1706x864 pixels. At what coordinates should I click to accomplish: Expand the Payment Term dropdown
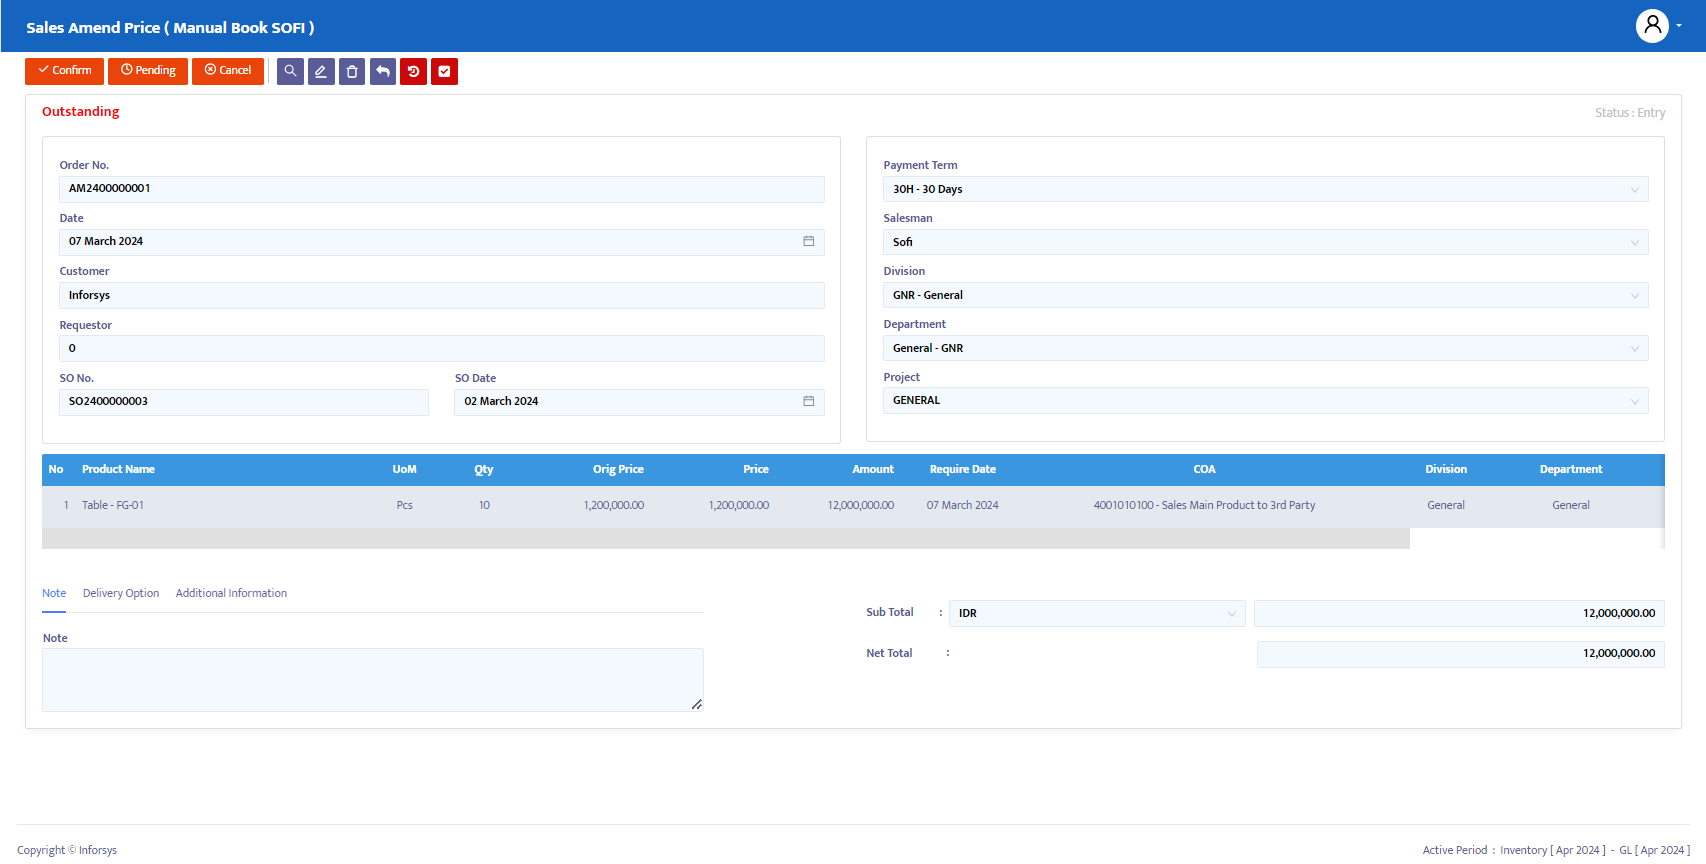(x=1266, y=189)
